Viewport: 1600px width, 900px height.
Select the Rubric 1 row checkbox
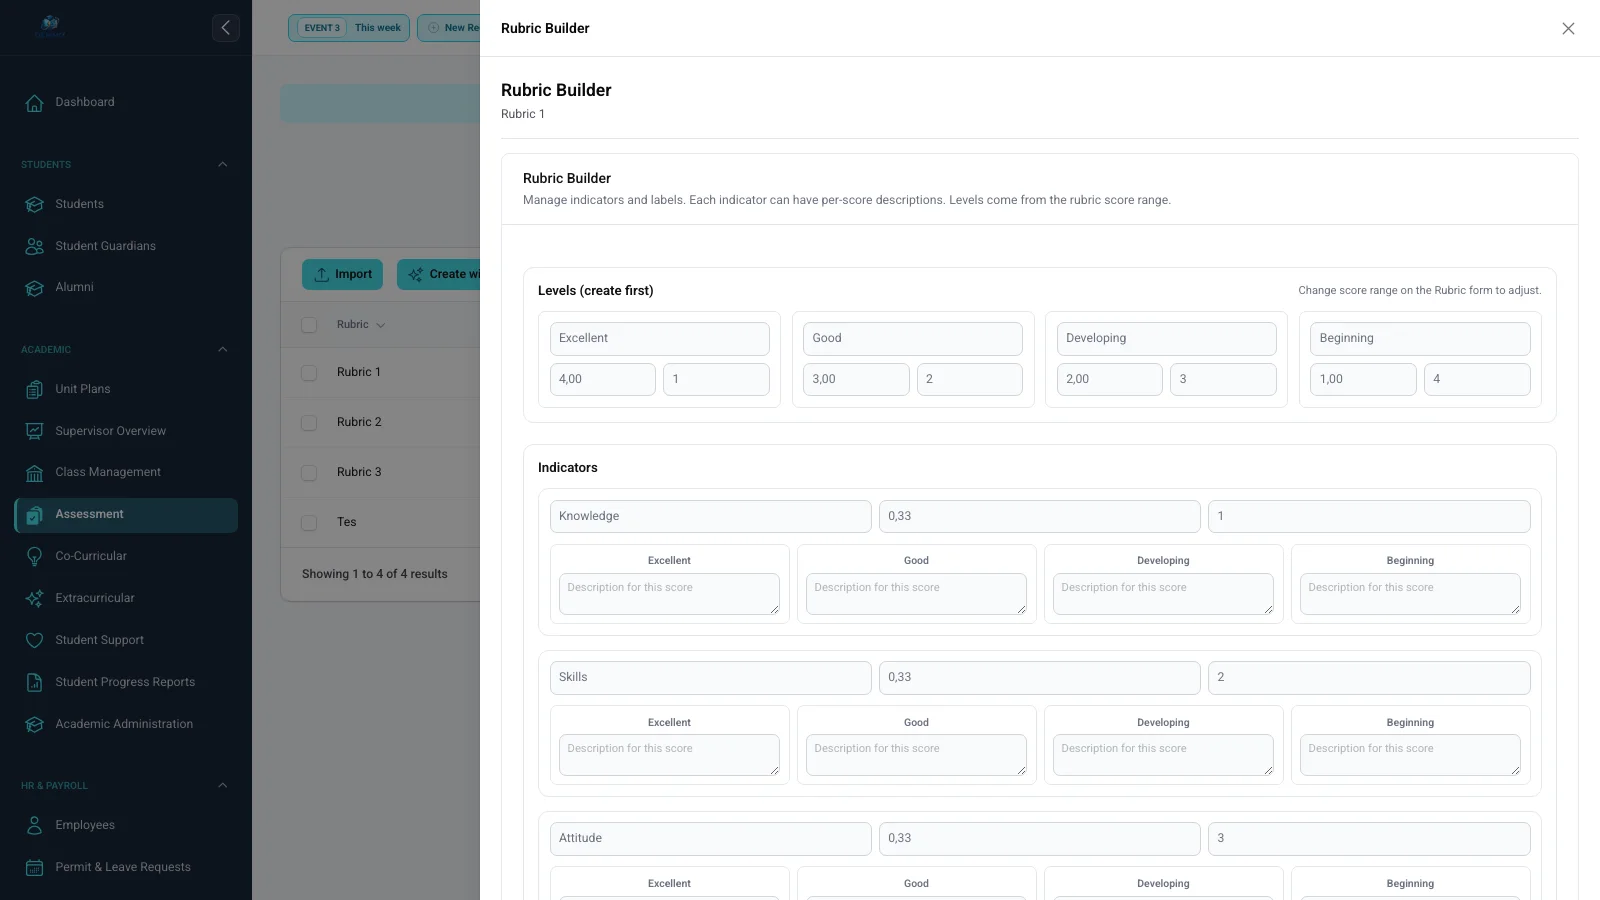point(309,372)
